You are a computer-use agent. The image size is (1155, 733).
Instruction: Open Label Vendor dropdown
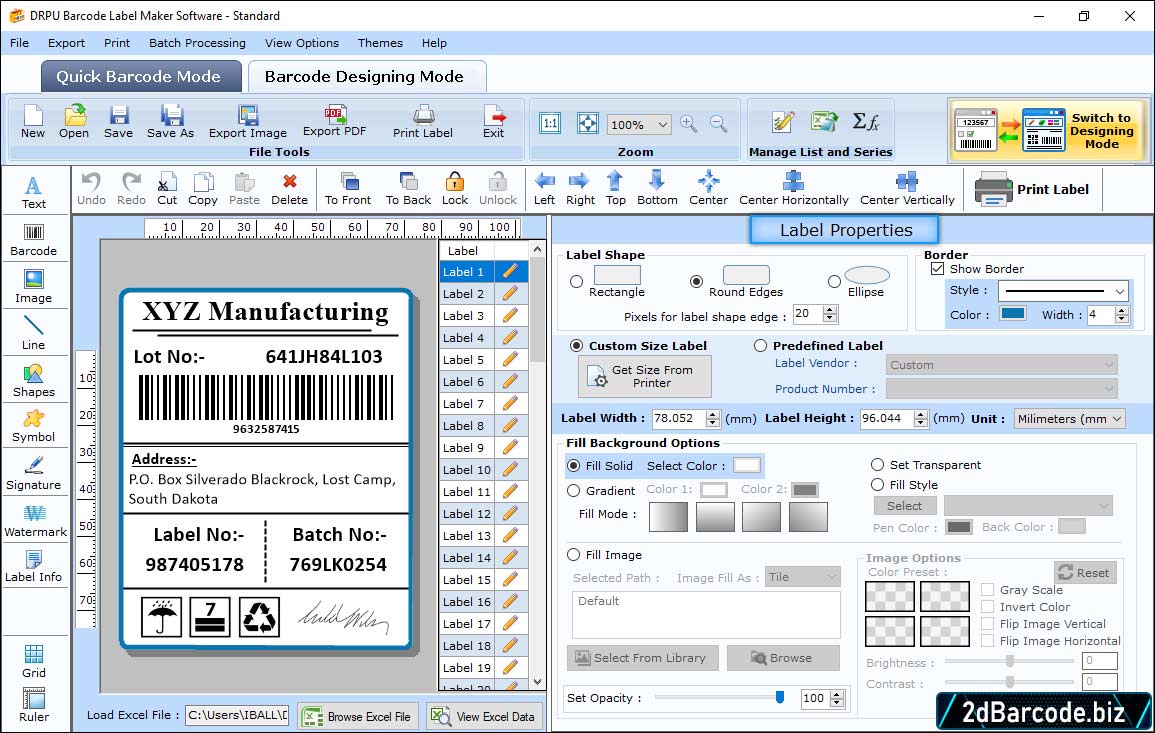pos(1001,365)
